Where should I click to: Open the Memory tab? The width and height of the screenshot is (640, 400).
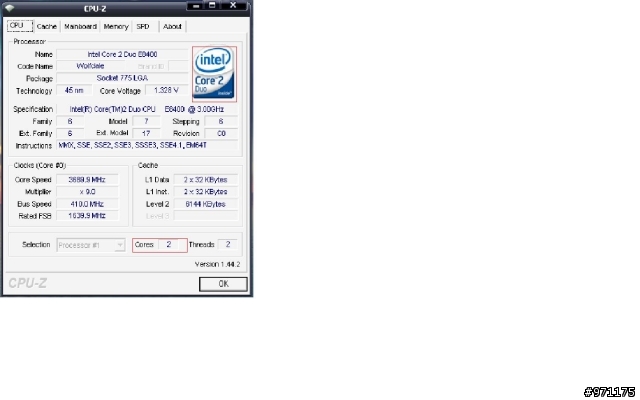tap(116, 27)
